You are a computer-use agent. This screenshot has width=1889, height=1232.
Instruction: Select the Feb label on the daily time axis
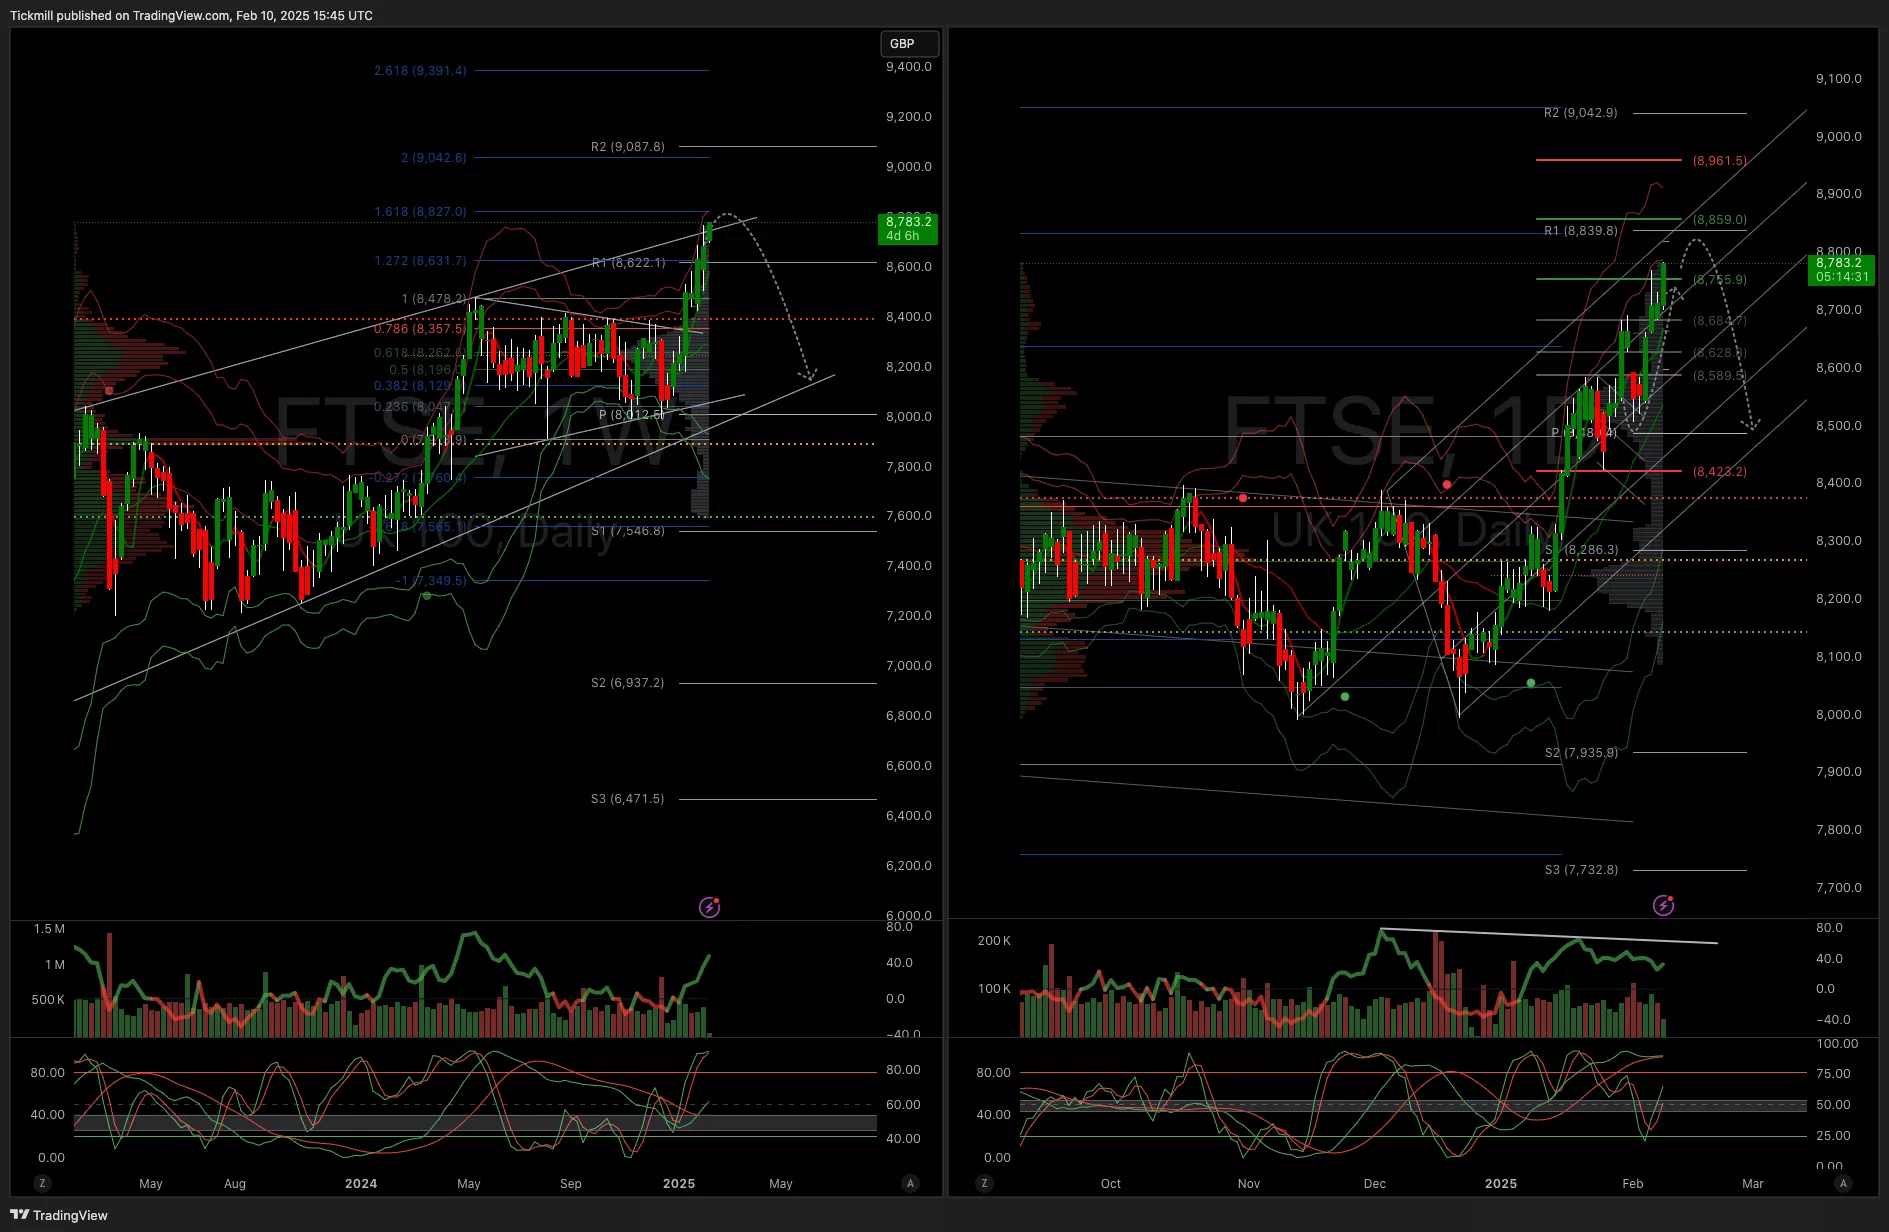point(1632,1183)
